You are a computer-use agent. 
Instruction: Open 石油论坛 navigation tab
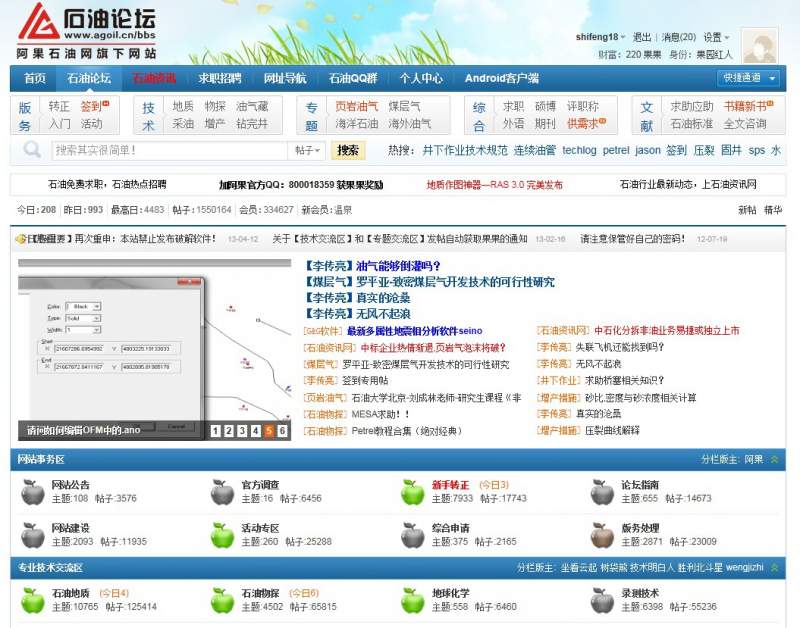89,78
